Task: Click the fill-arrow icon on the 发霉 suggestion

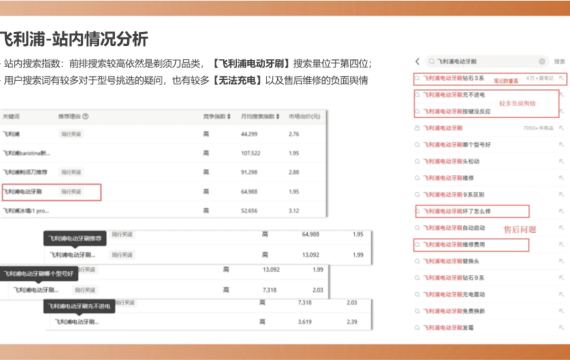Action: coord(561,328)
